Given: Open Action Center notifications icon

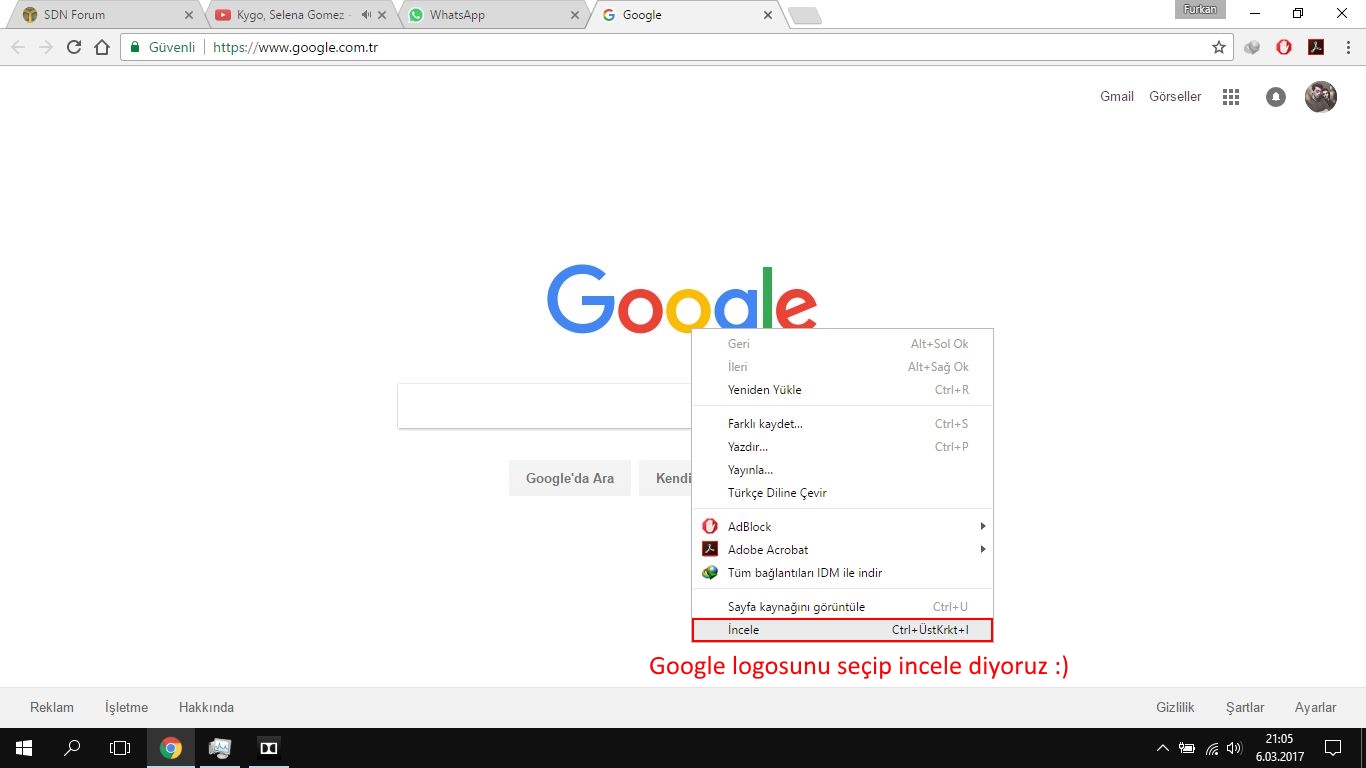Looking at the screenshot, I should click(1332, 748).
